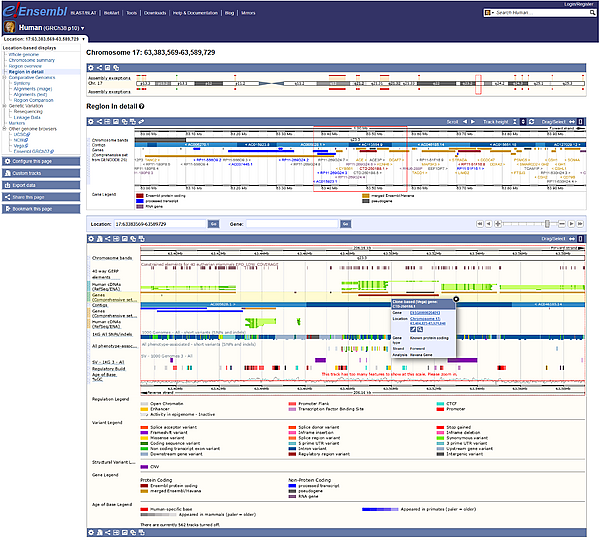Collapse the Comparative Genomics tree node
This screenshot has height=546, width=600.
[4, 79]
